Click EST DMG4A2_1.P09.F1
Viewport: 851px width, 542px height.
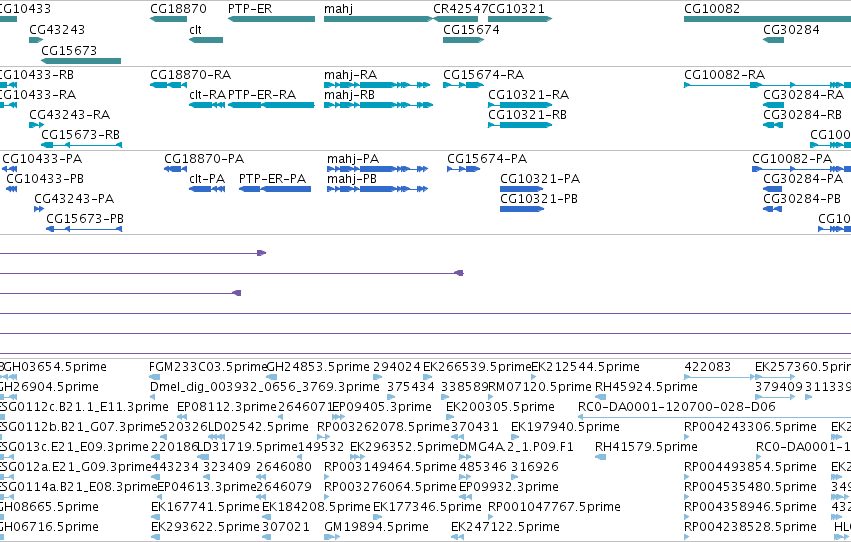(465, 457)
